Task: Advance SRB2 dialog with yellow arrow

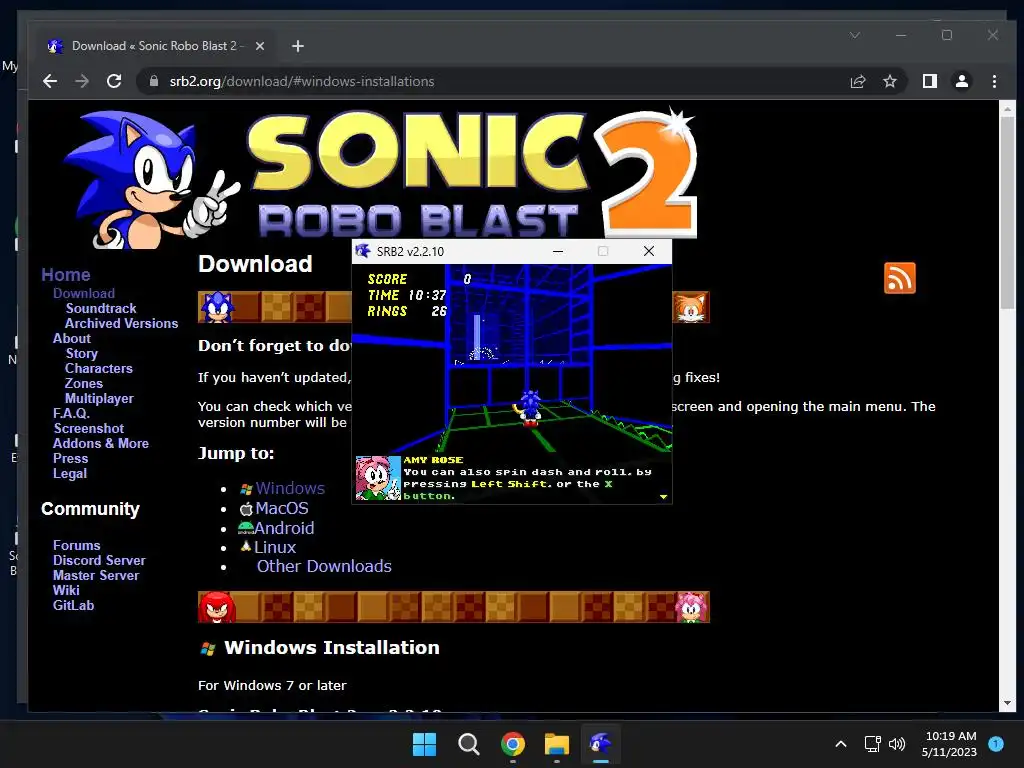Action: point(663,497)
